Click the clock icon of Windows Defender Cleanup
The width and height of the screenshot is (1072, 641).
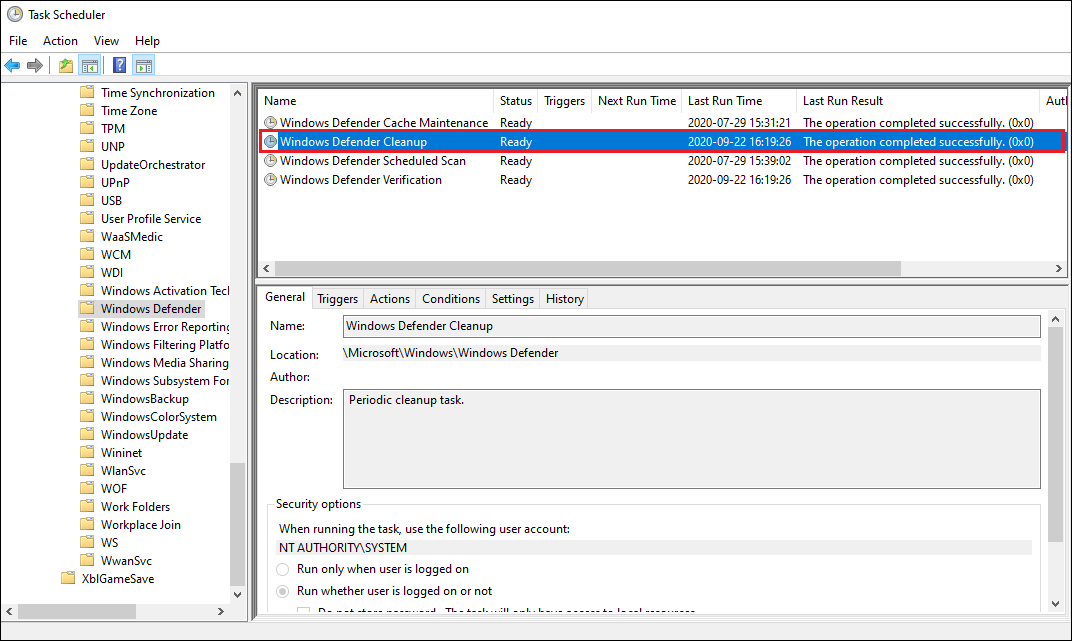pyautogui.click(x=271, y=141)
